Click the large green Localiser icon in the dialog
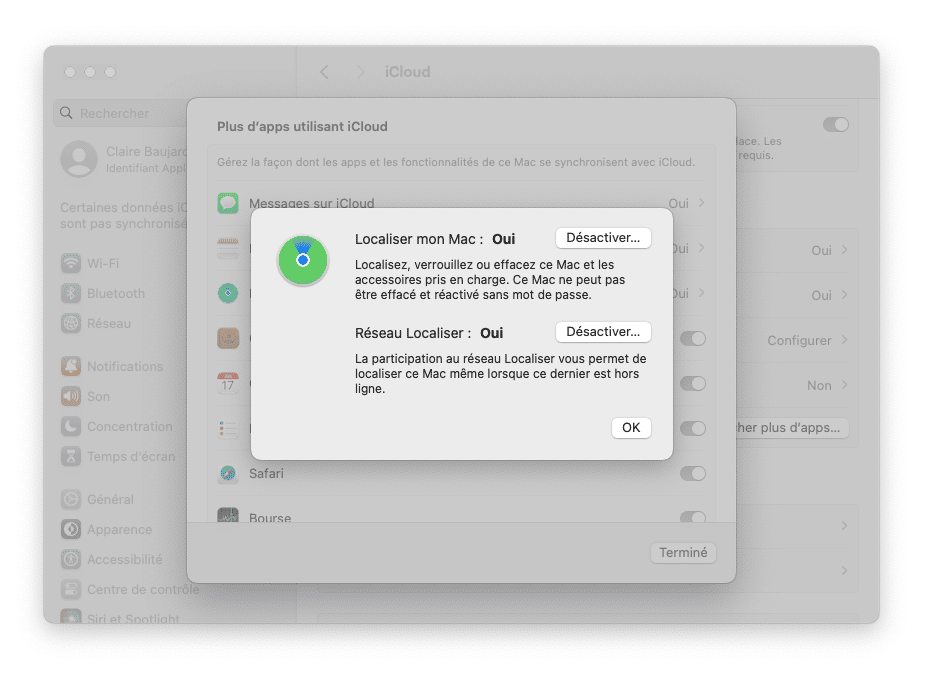Image resolution: width=929 pixels, height=674 pixels. tap(303, 260)
